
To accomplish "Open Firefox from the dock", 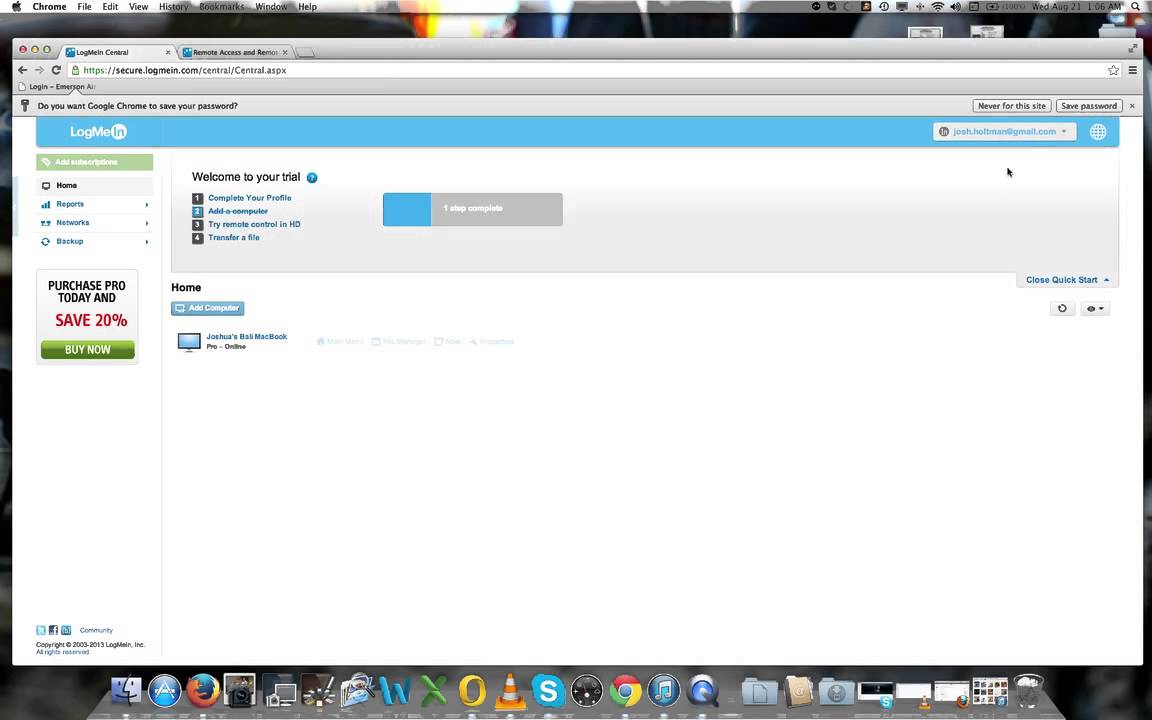I will [x=203, y=691].
